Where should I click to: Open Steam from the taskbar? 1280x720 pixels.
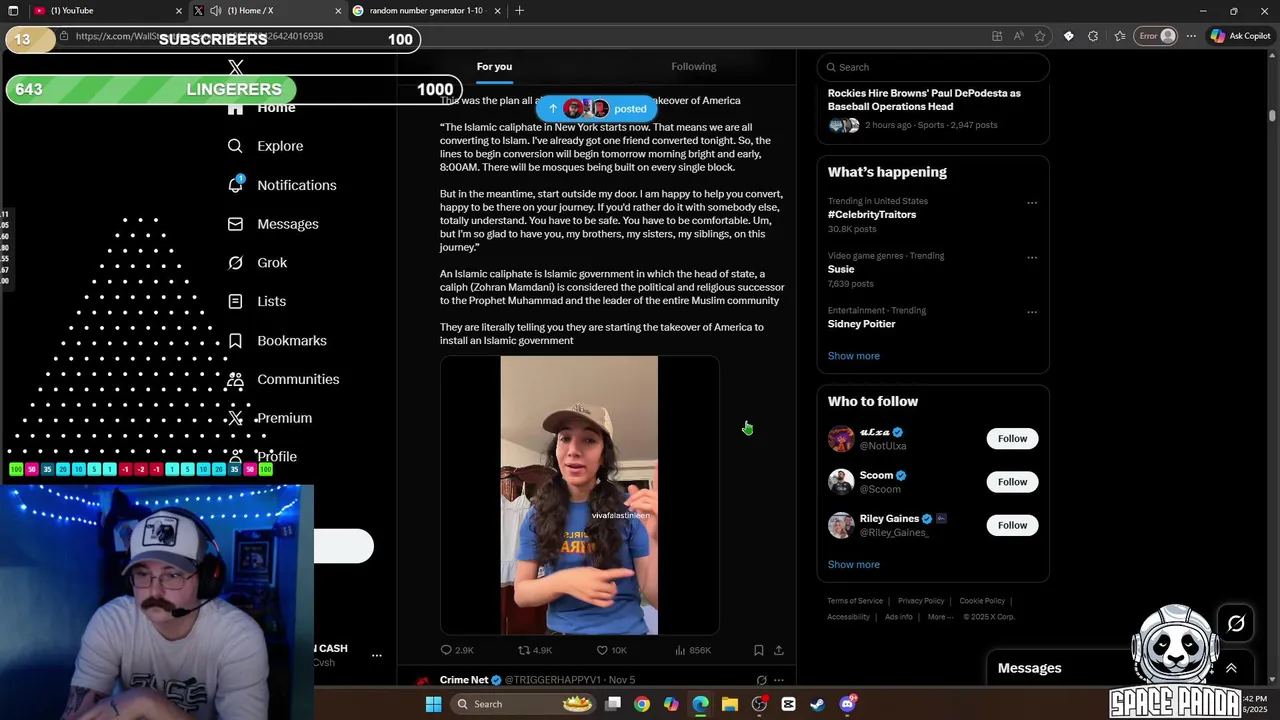tap(817, 704)
